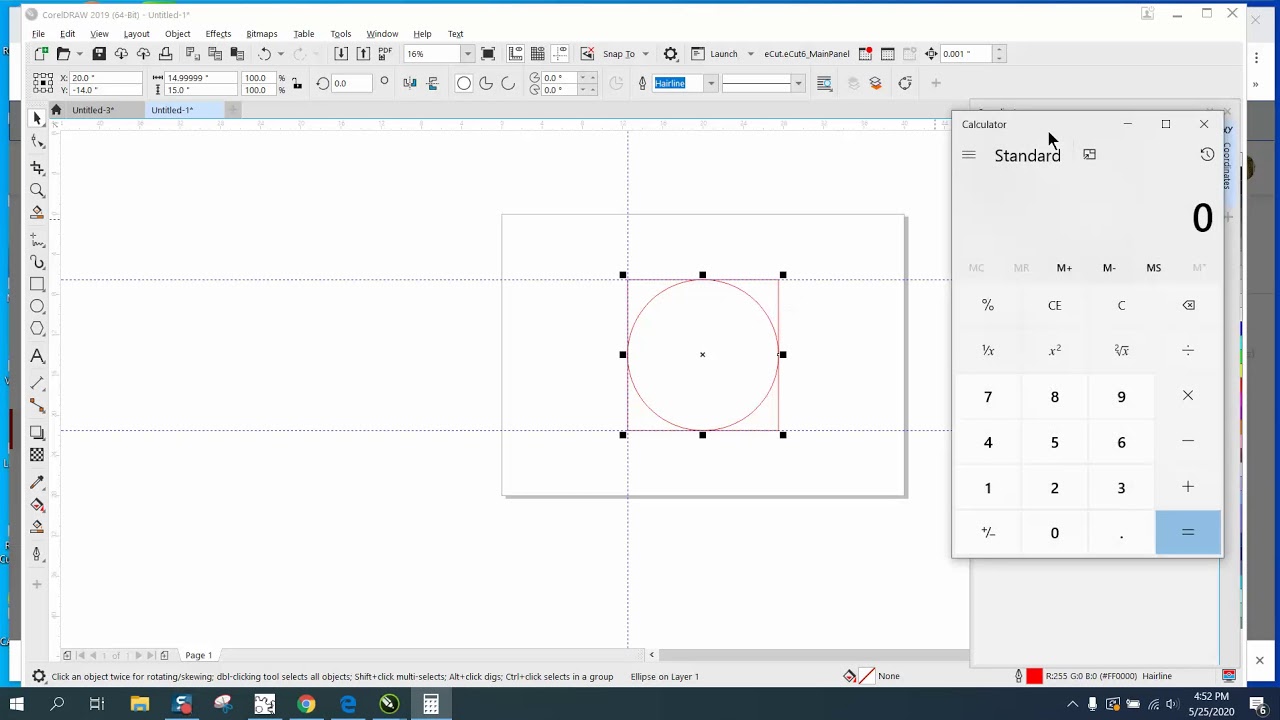Toggle the lock ratio padlock

click(297, 84)
